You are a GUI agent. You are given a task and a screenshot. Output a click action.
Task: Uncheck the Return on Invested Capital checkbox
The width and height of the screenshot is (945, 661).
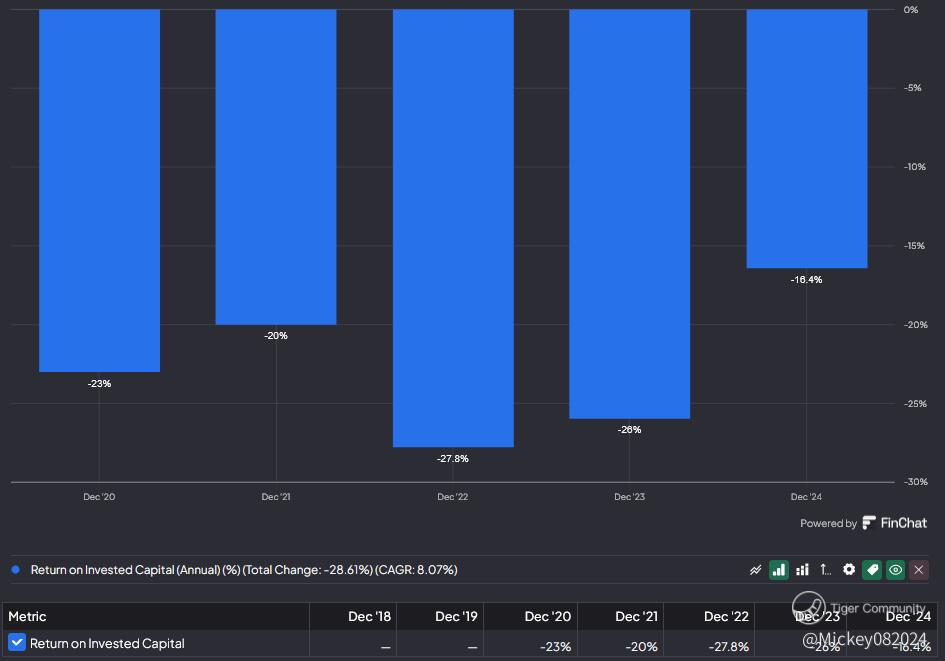[17, 643]
